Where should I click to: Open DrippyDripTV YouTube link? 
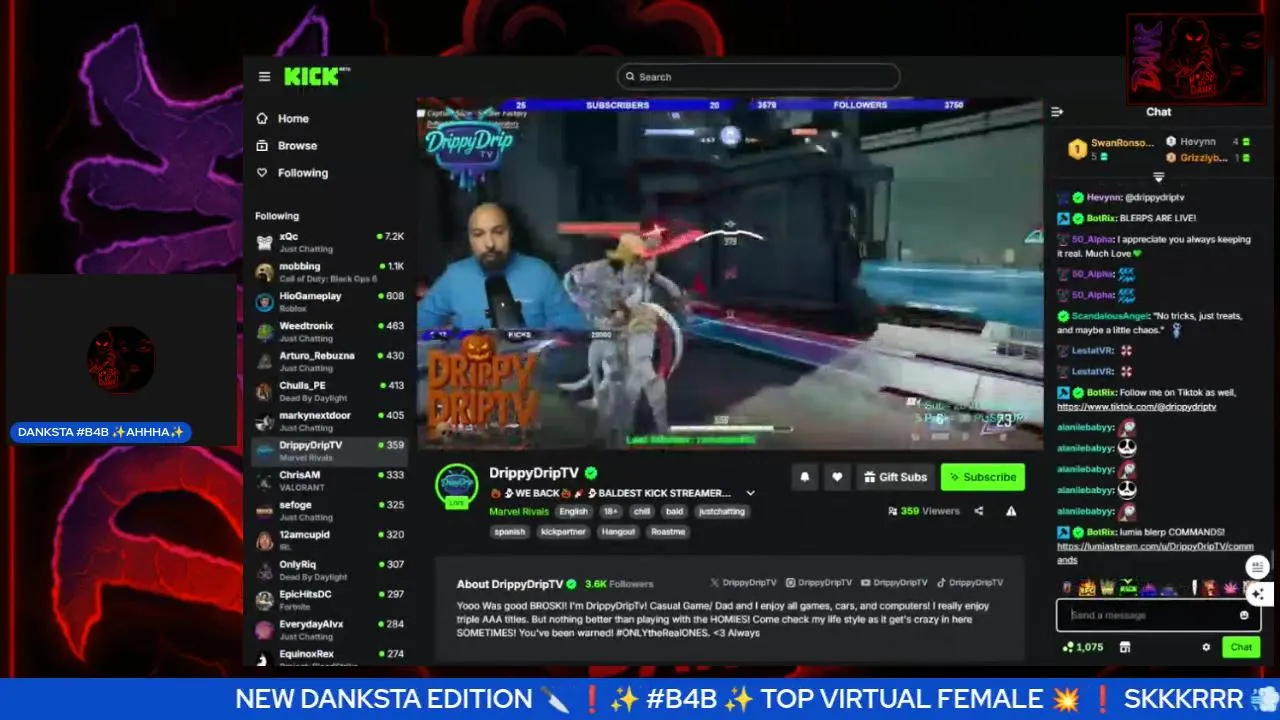pos(895,582)
